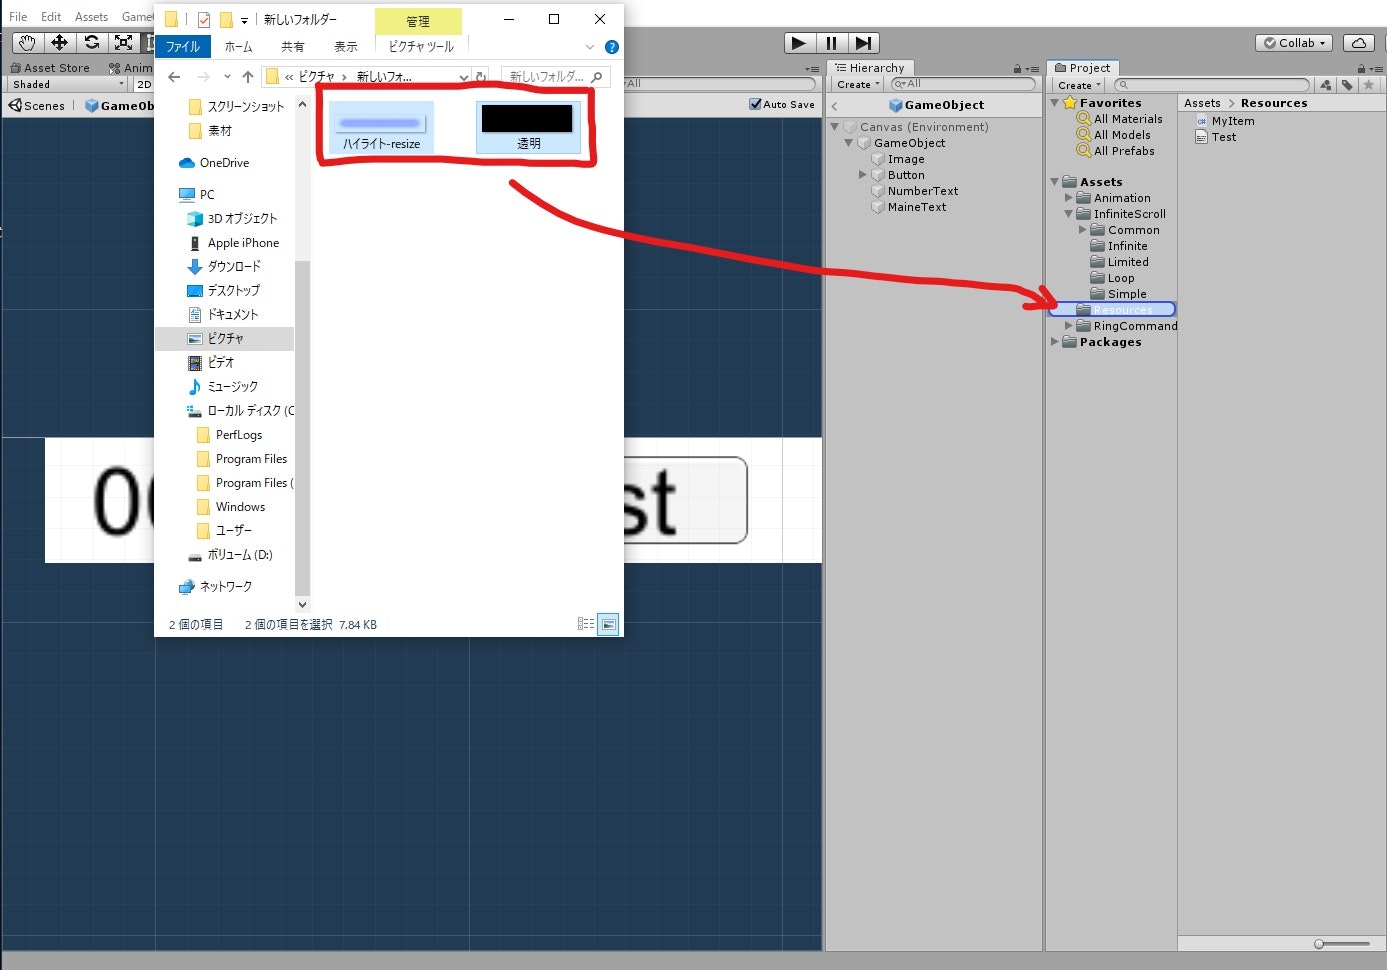Open Hierarchy Create dropdown
1387x970 pixels.
(x=858, y=85)
